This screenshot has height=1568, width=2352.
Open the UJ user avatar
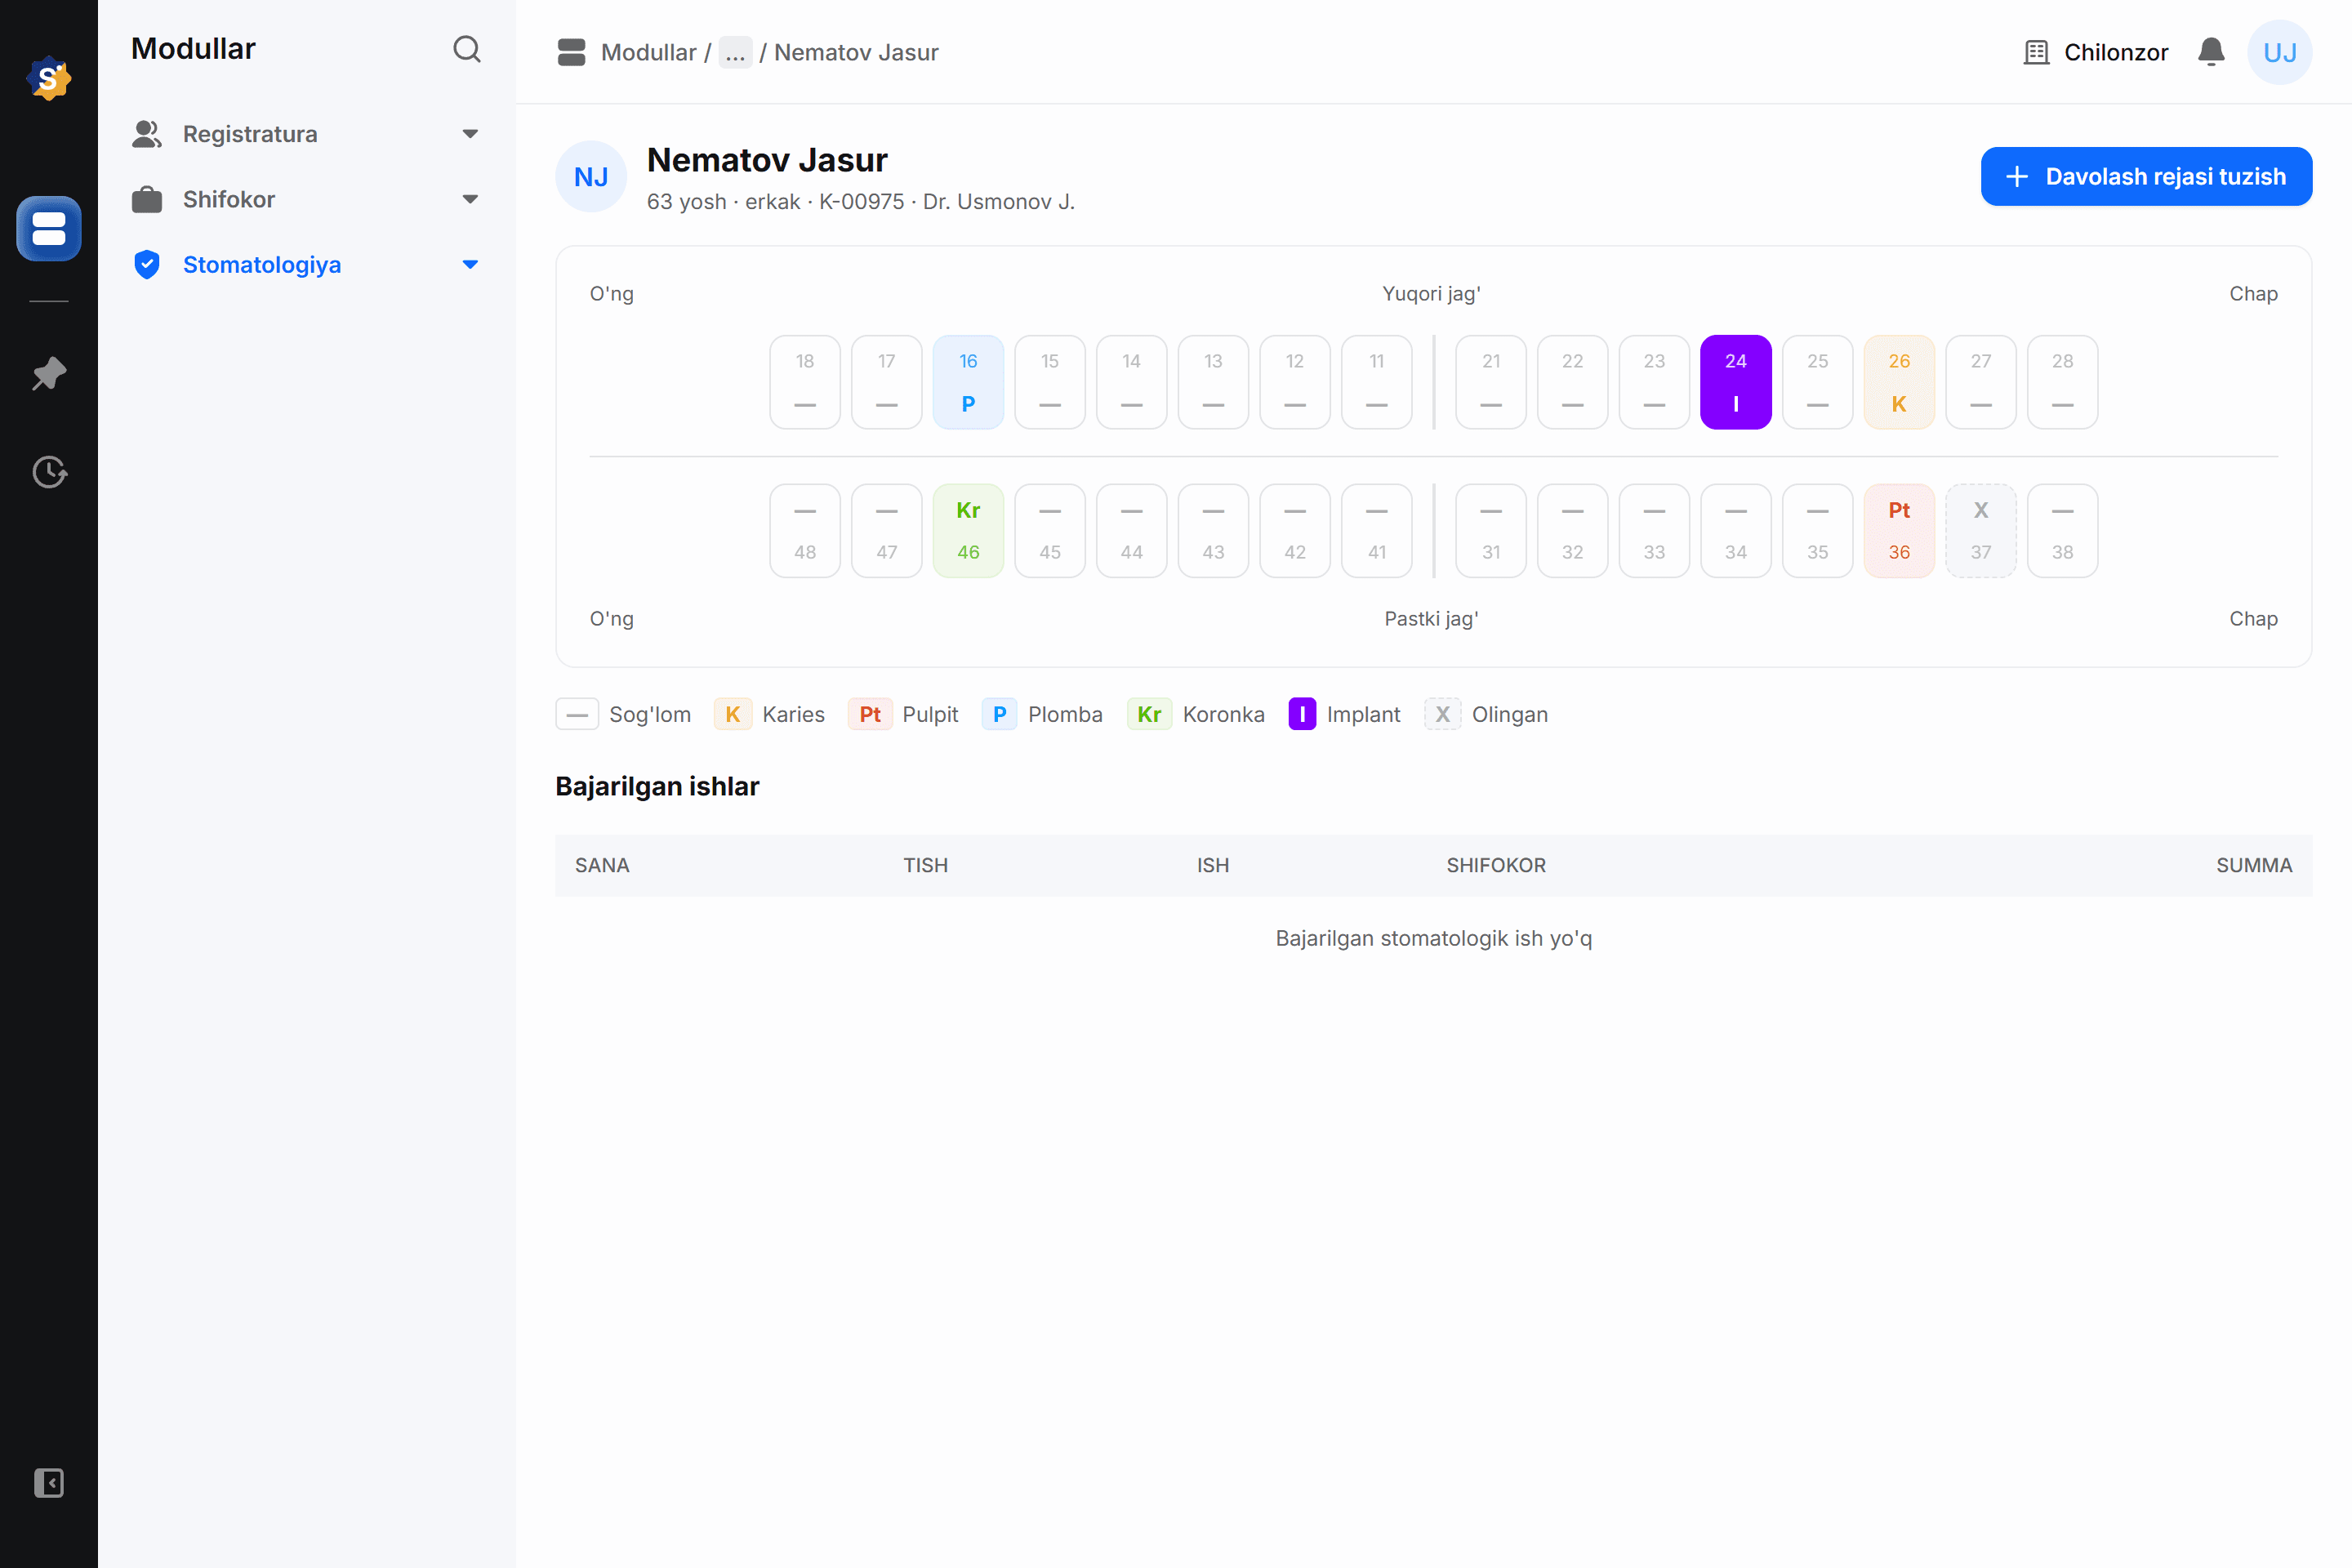tap(2280, 52)
